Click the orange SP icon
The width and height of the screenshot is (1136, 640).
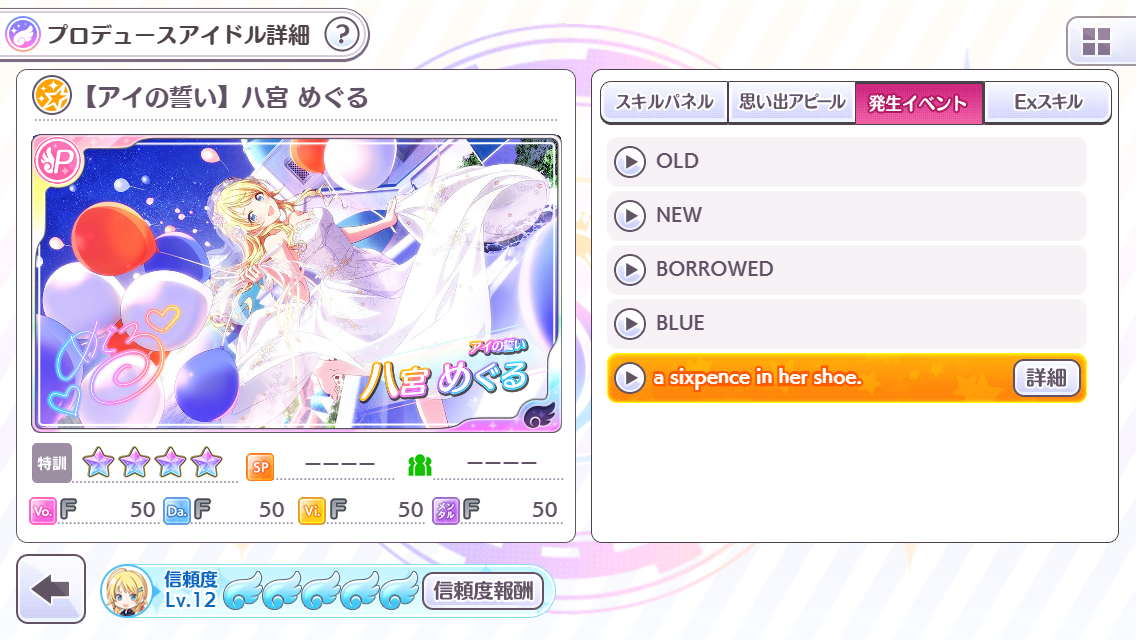point(260,467)
